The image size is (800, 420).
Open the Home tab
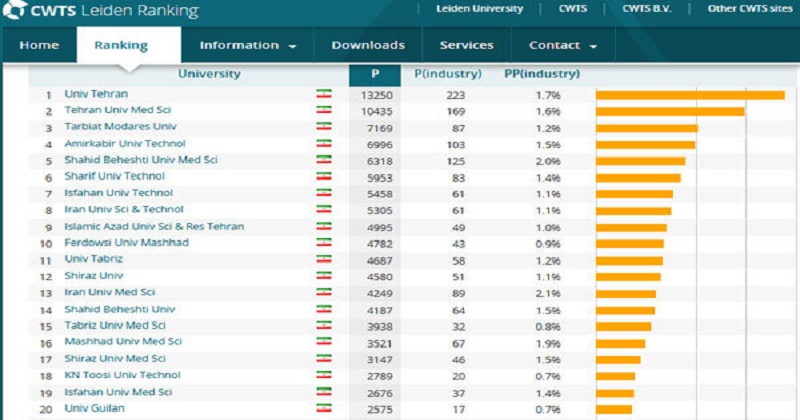[x=39, y=45]
